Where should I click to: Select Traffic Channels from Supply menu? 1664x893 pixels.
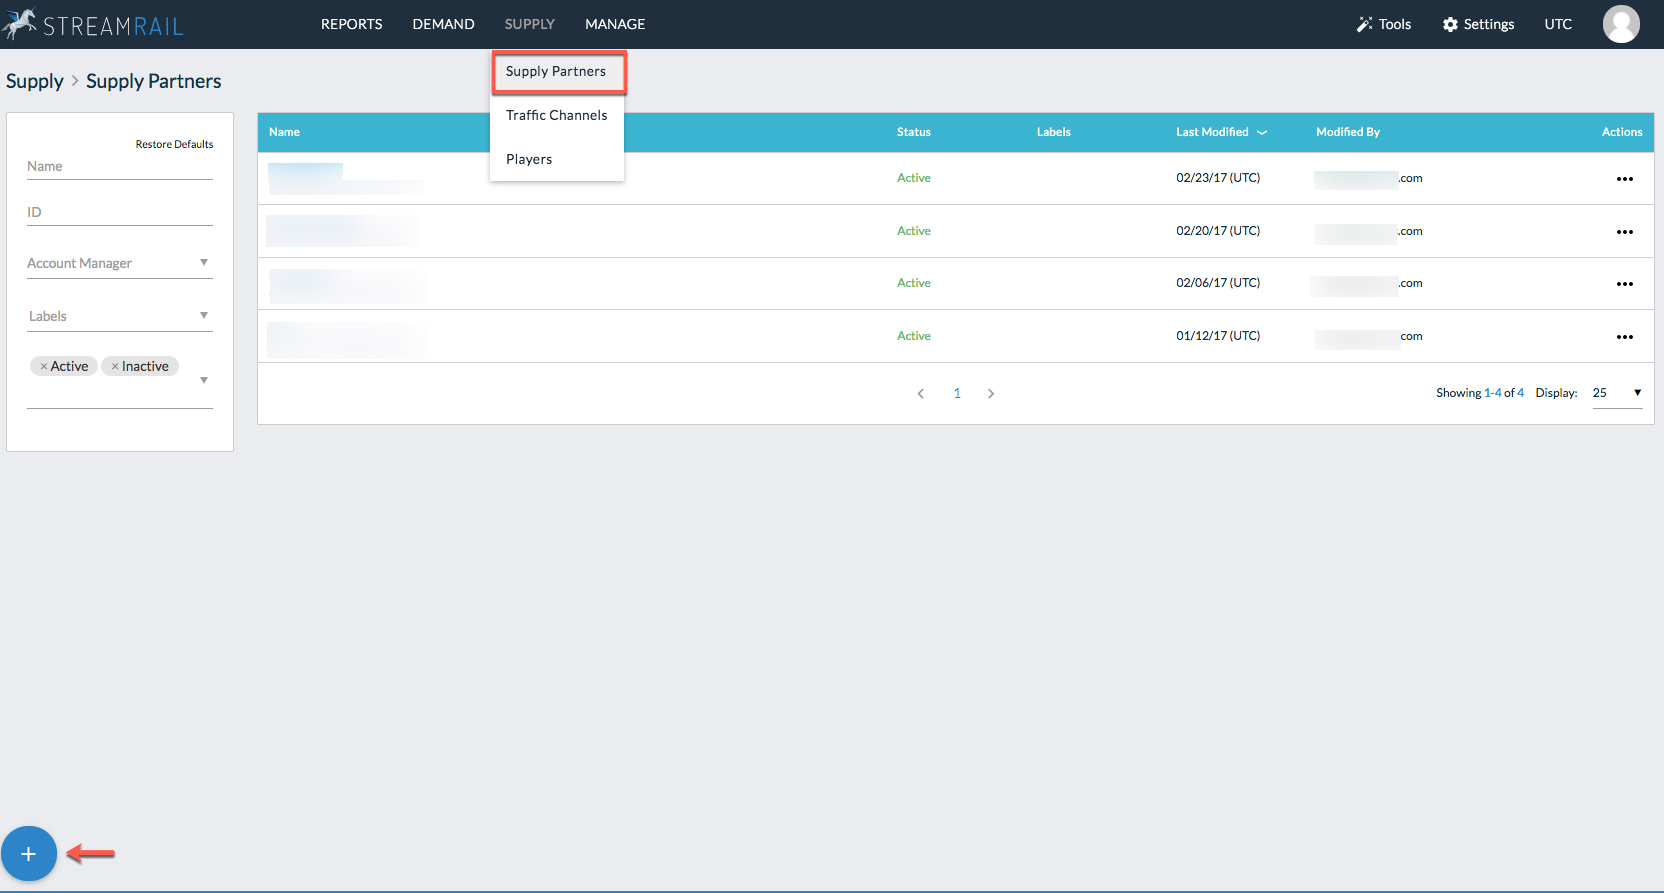[x=556, y=115]
